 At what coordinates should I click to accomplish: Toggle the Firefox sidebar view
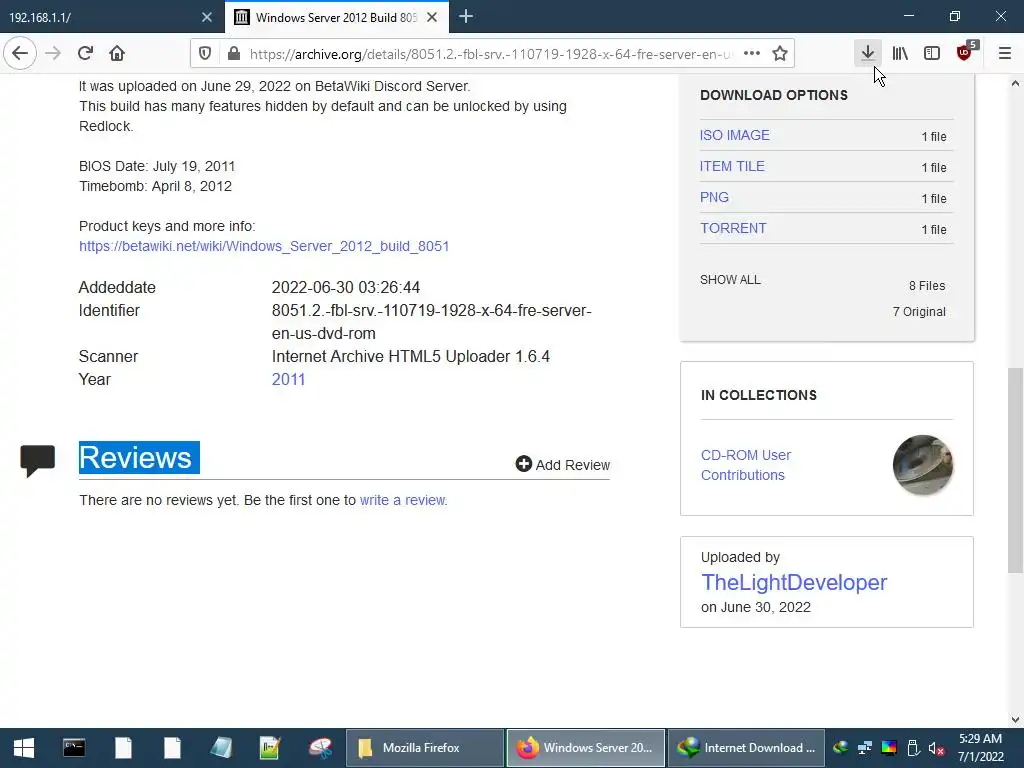tap(932, 54)
